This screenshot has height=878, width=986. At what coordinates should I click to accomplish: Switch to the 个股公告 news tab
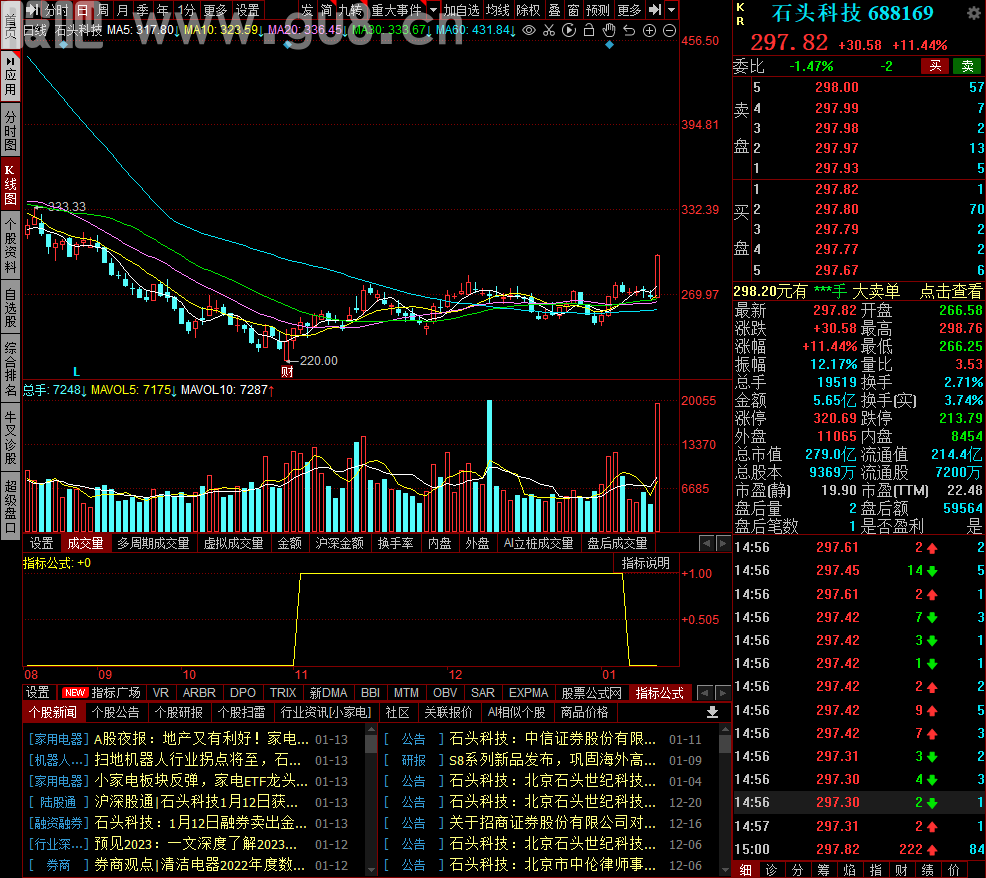pos(116,712)
